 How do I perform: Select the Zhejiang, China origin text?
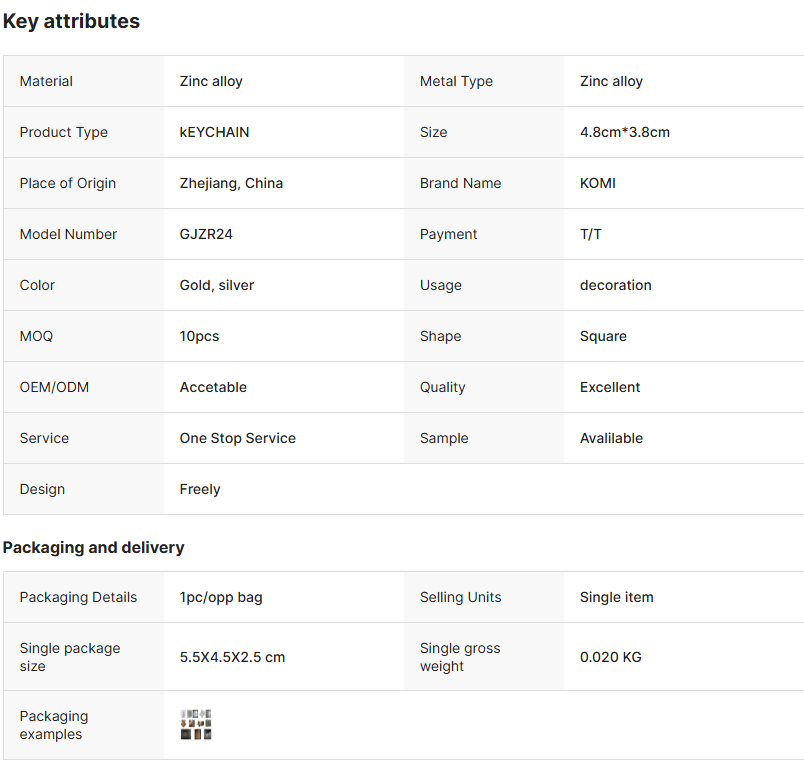(231, 183)
